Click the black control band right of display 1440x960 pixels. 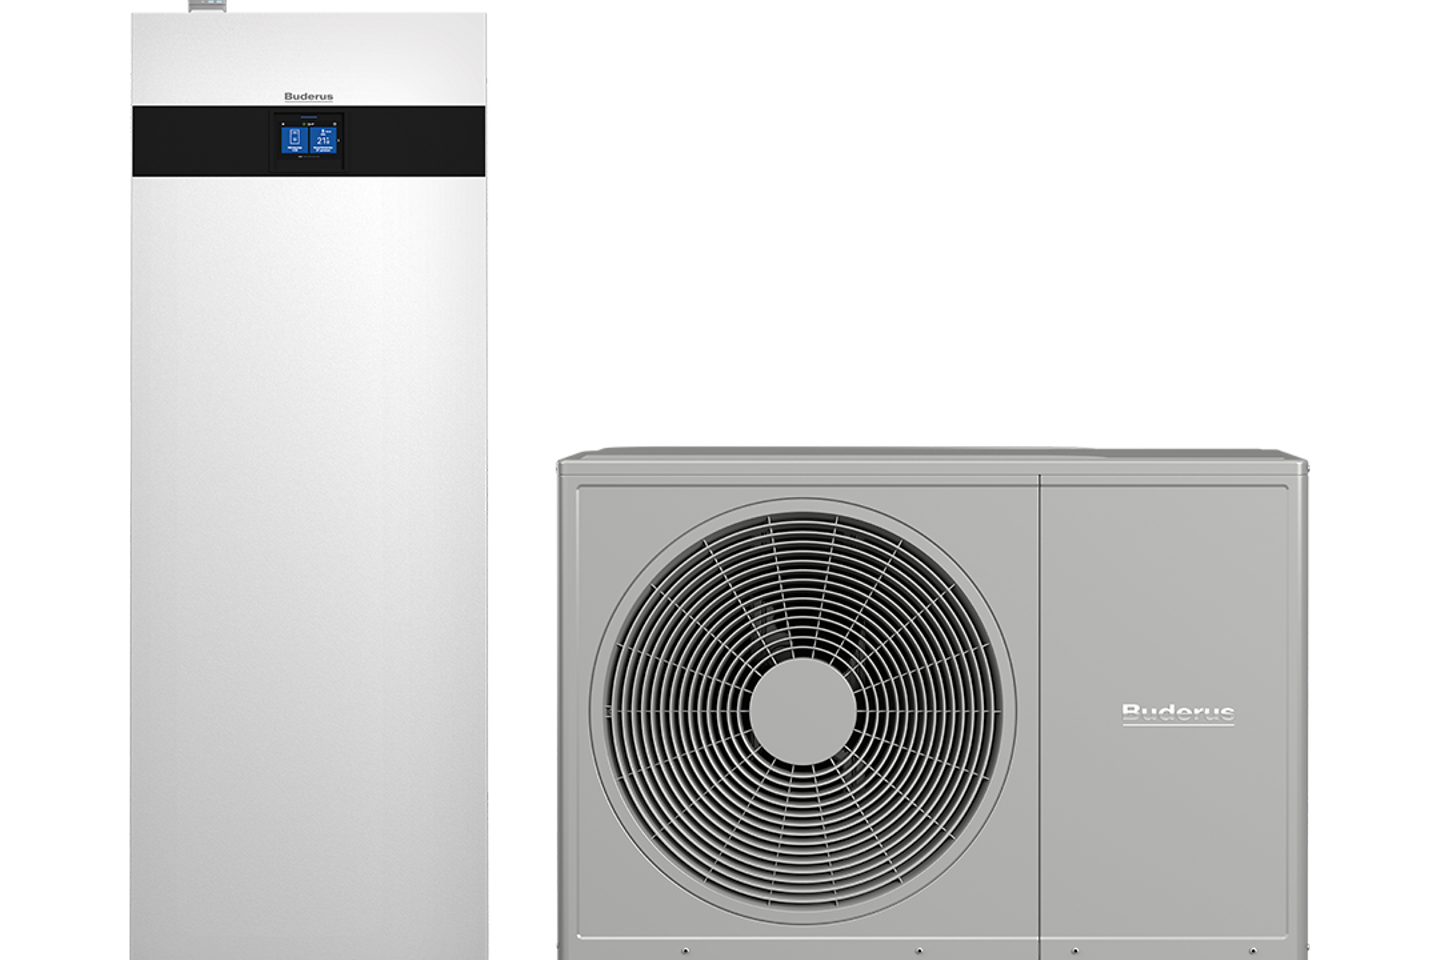[415, 141]
